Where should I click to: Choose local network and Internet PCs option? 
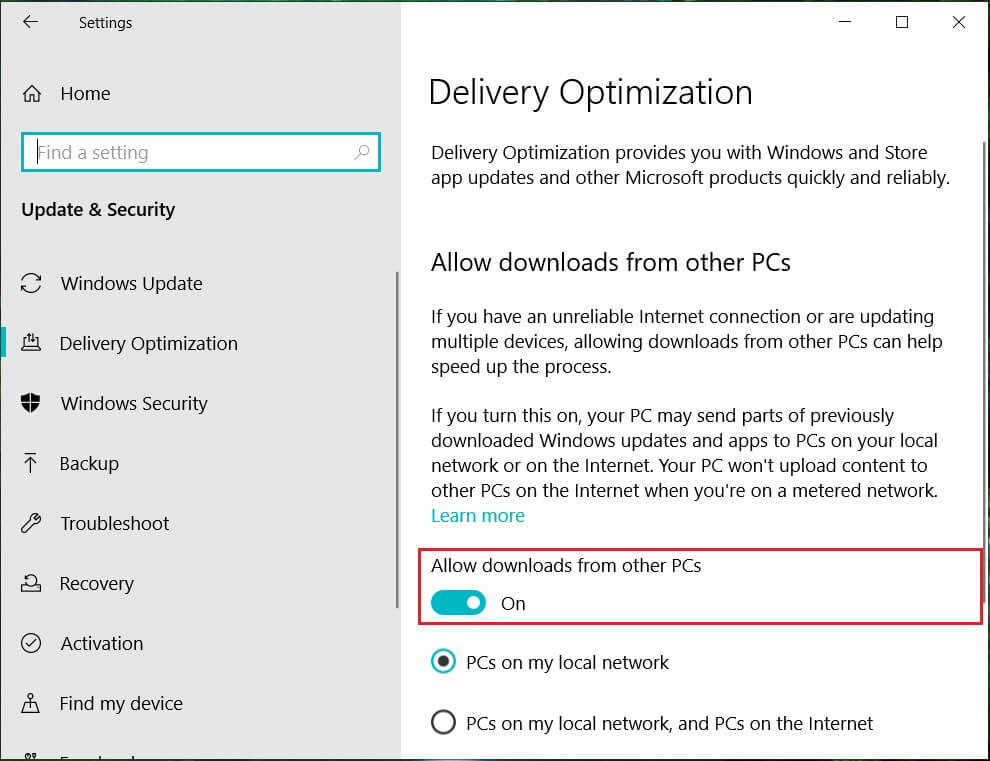442,722
